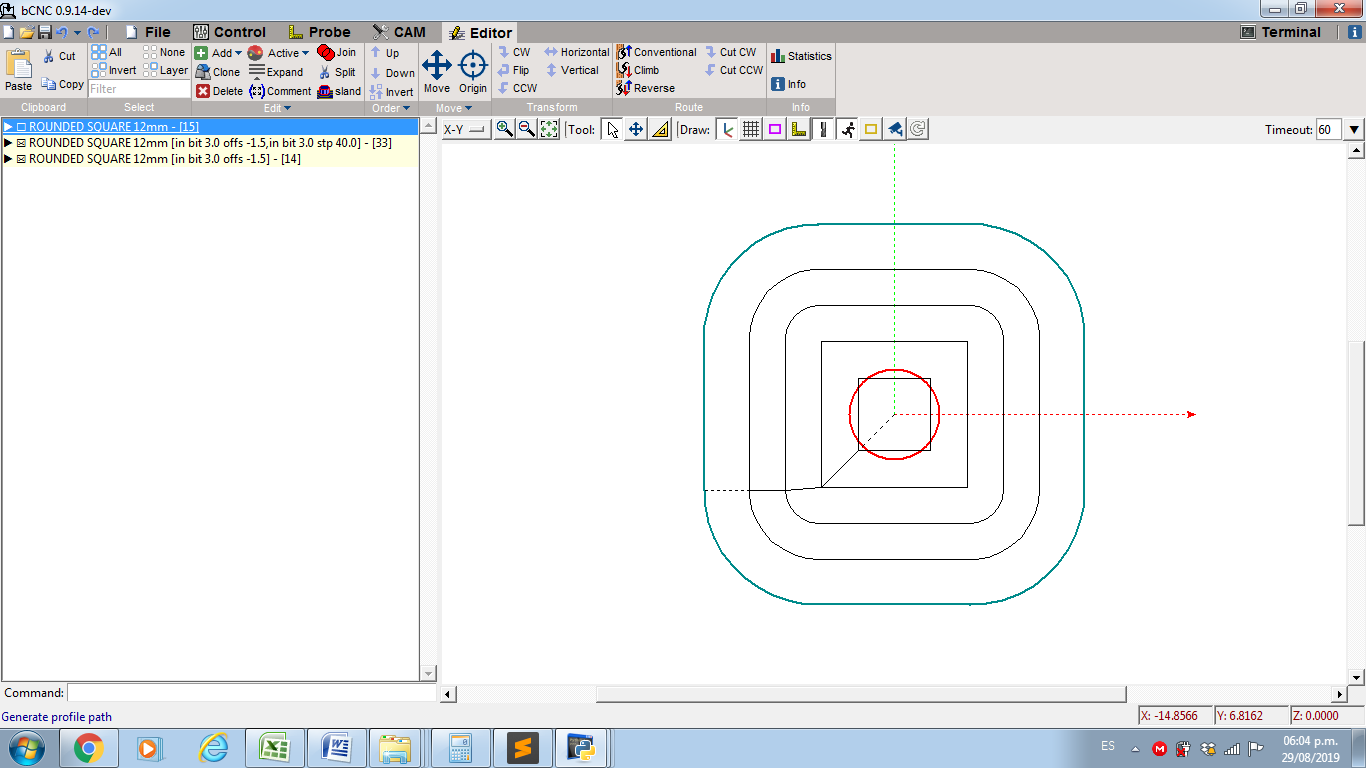
Task: Click the Statistics chart icon
Action: click(778, 56)
